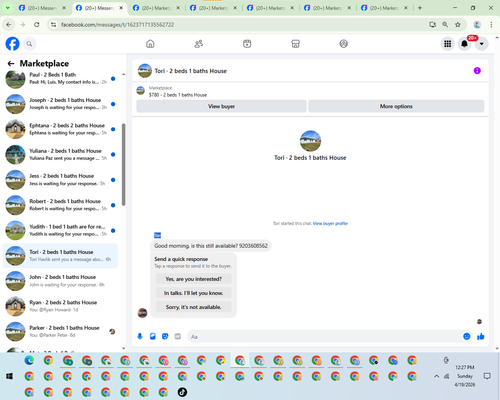Open the Chrome three-dot menu

491,24
